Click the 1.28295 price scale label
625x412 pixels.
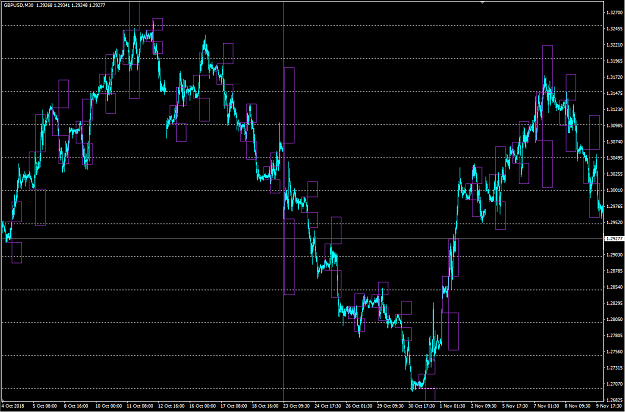click(613, 303)
